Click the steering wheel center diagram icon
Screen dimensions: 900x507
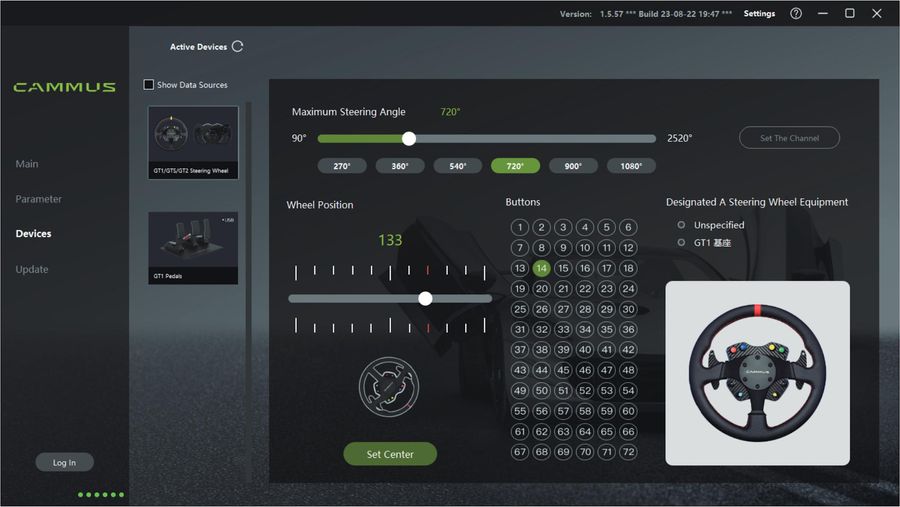point(389,385)
